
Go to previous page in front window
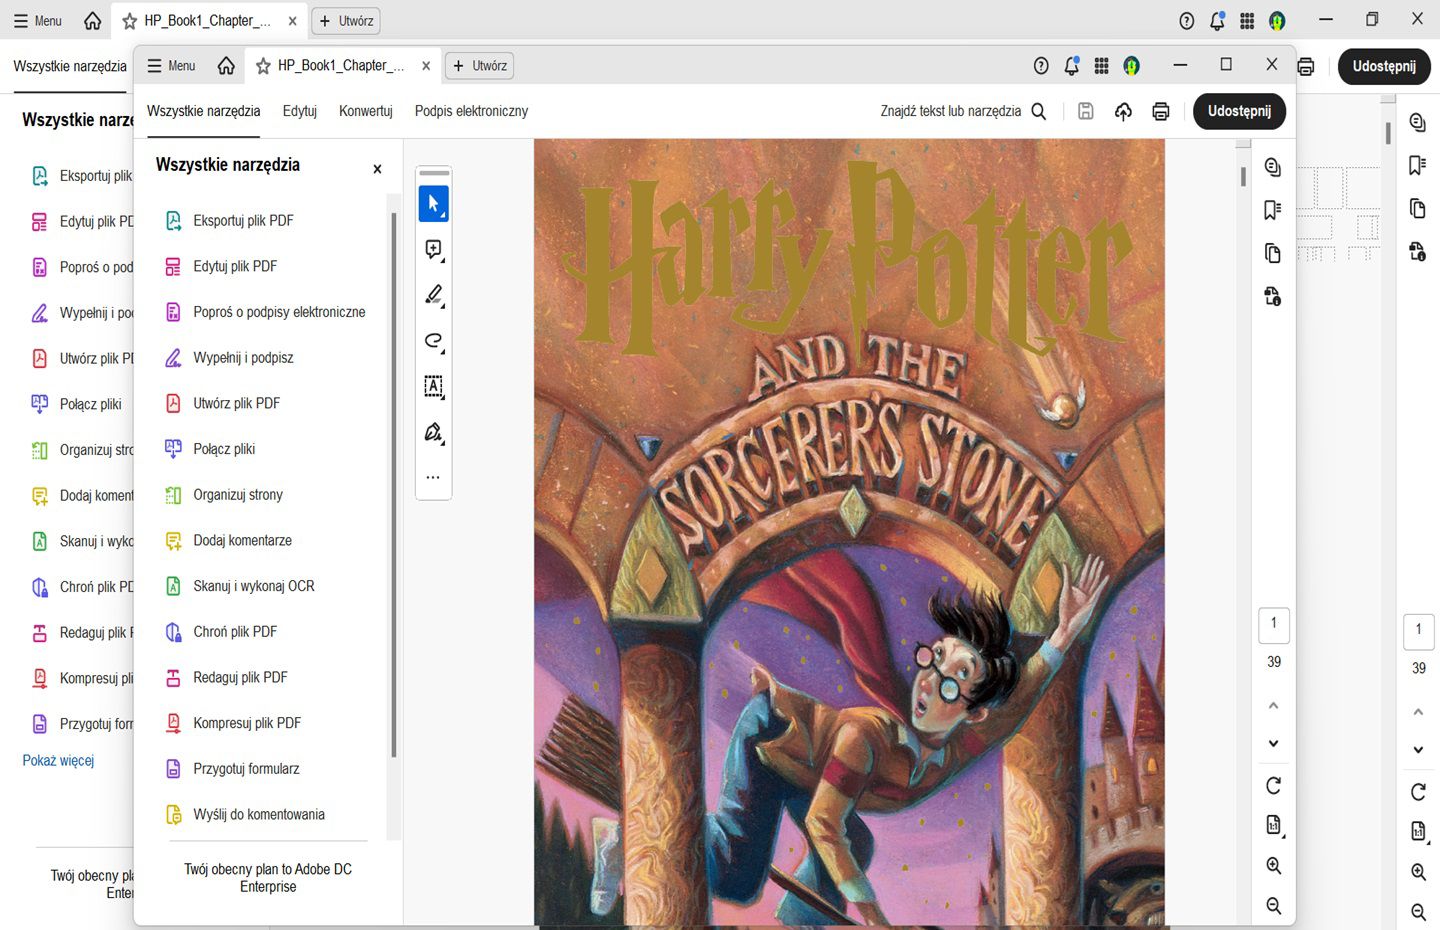click(x=1274, y=705)
